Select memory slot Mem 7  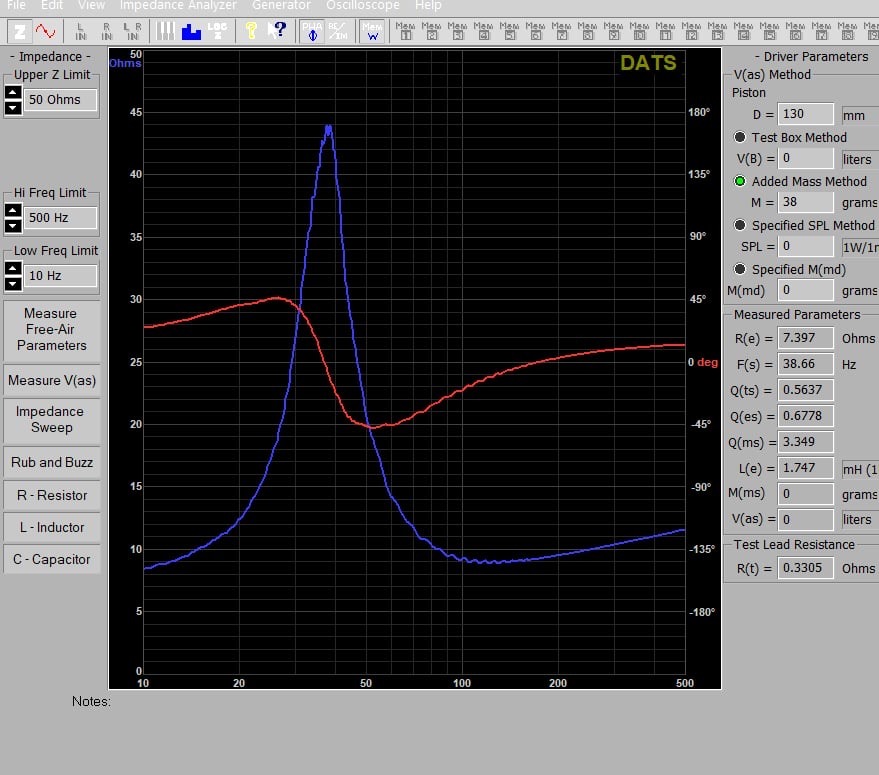pyautogui.click(x=561, y=31)
